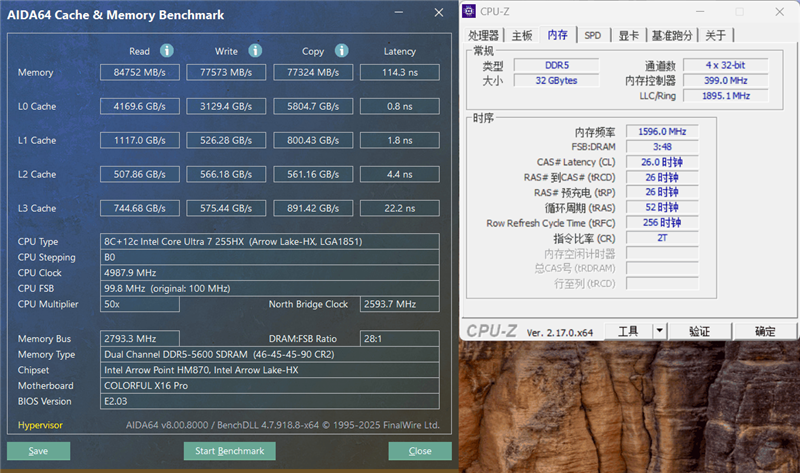The height and width of the screenshot is (473, 800).
Task: Click the Memory Latency value field
Action: (400, 73)
